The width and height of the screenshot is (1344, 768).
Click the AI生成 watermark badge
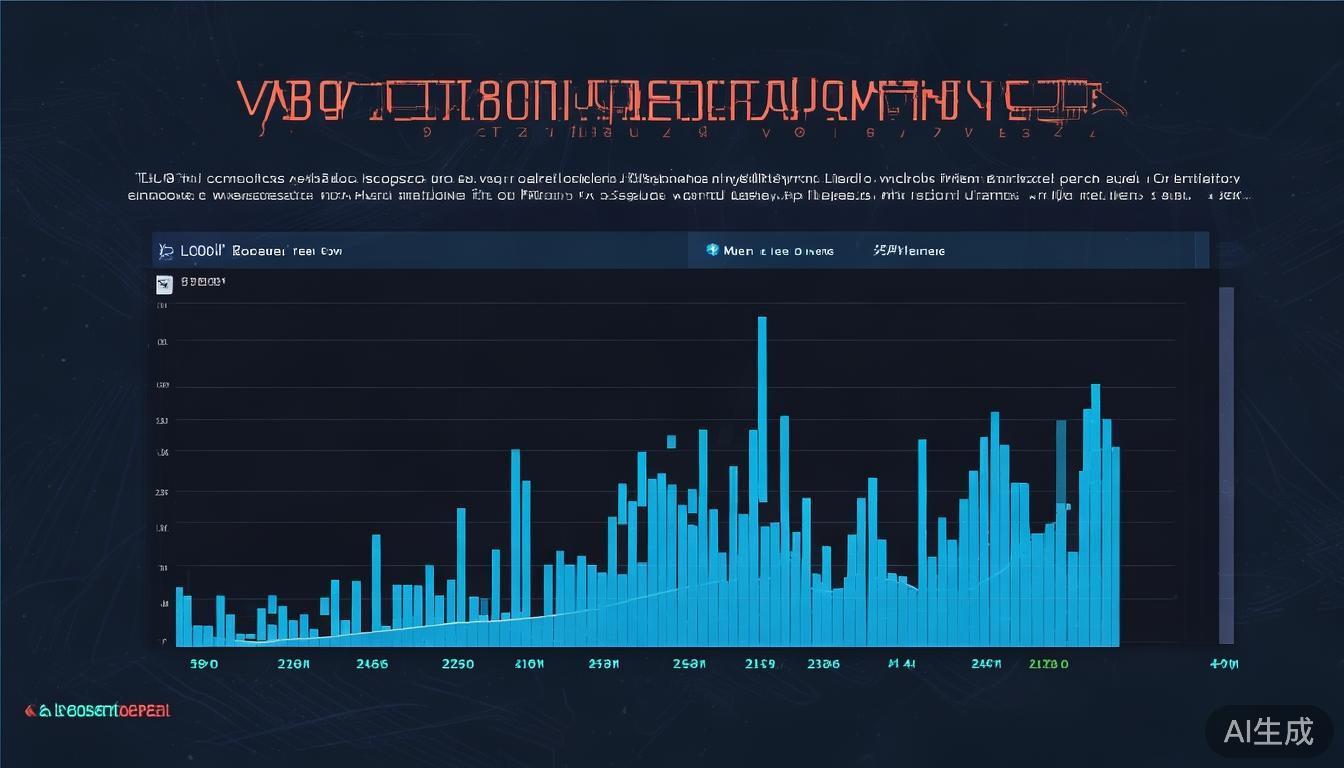tap(1269, 731)
